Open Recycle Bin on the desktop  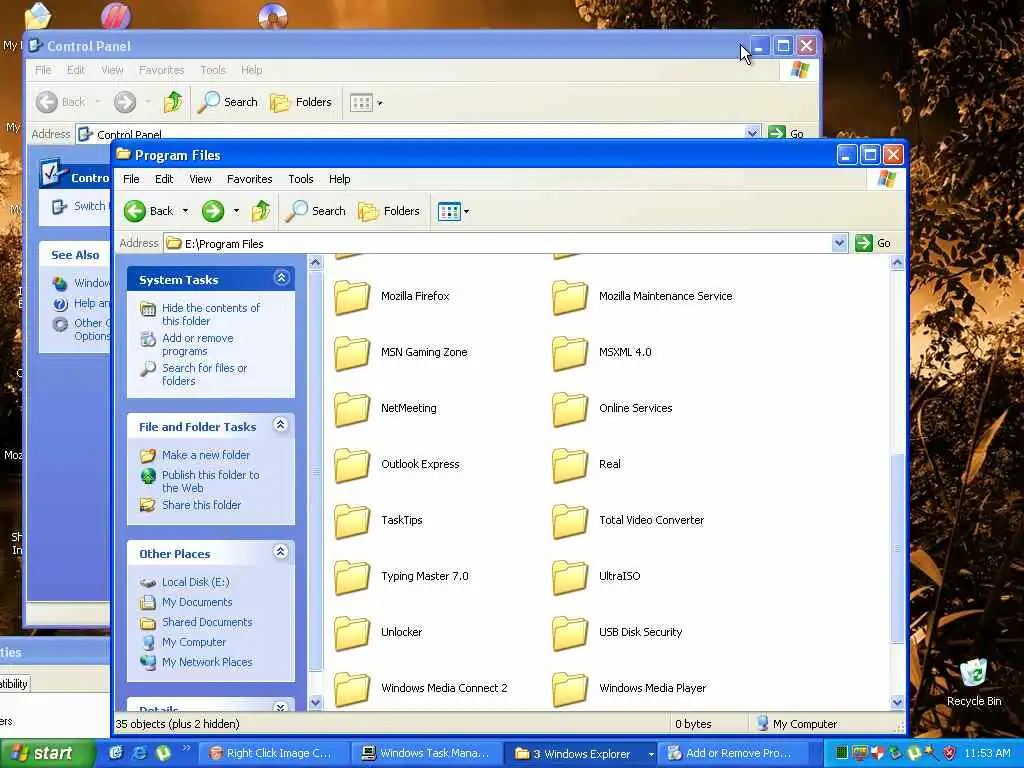(974, 682)
